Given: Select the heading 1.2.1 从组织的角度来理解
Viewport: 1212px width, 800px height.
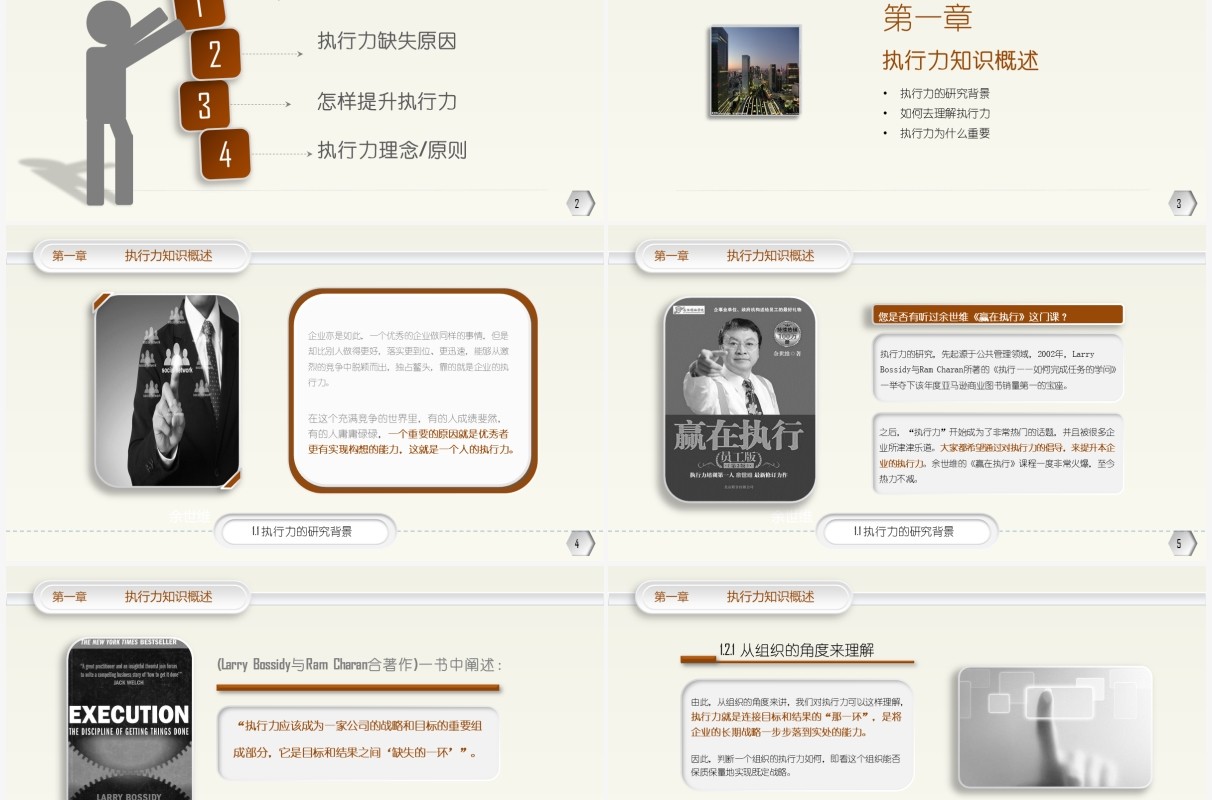Looking at the screenshot, I should [797, 650].
